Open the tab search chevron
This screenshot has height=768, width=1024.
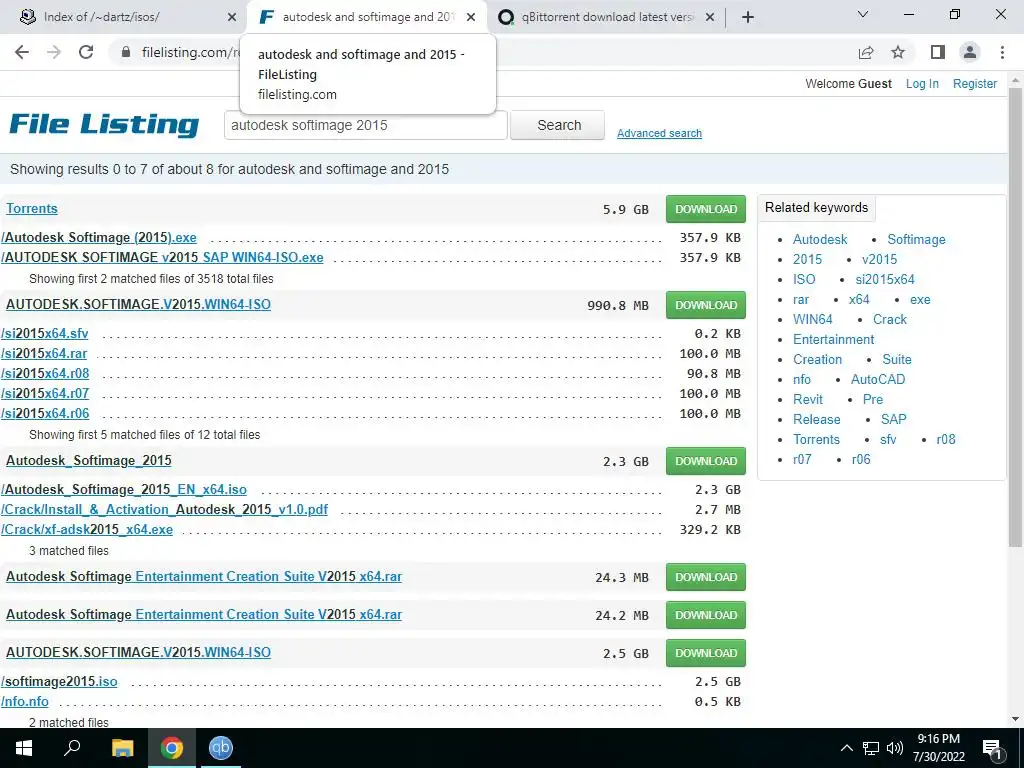tap(863, 14)
